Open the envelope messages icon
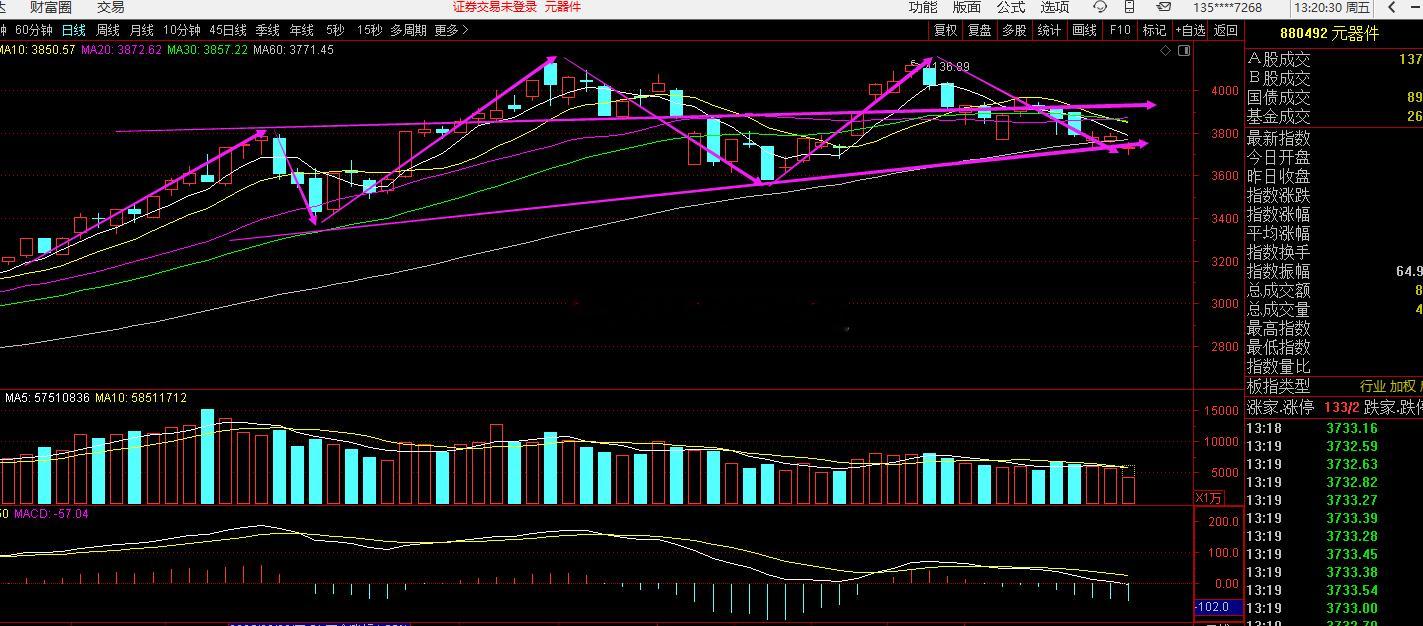Image resolution: width=1423 pixels, height=626 pixels. point(1164,7)
